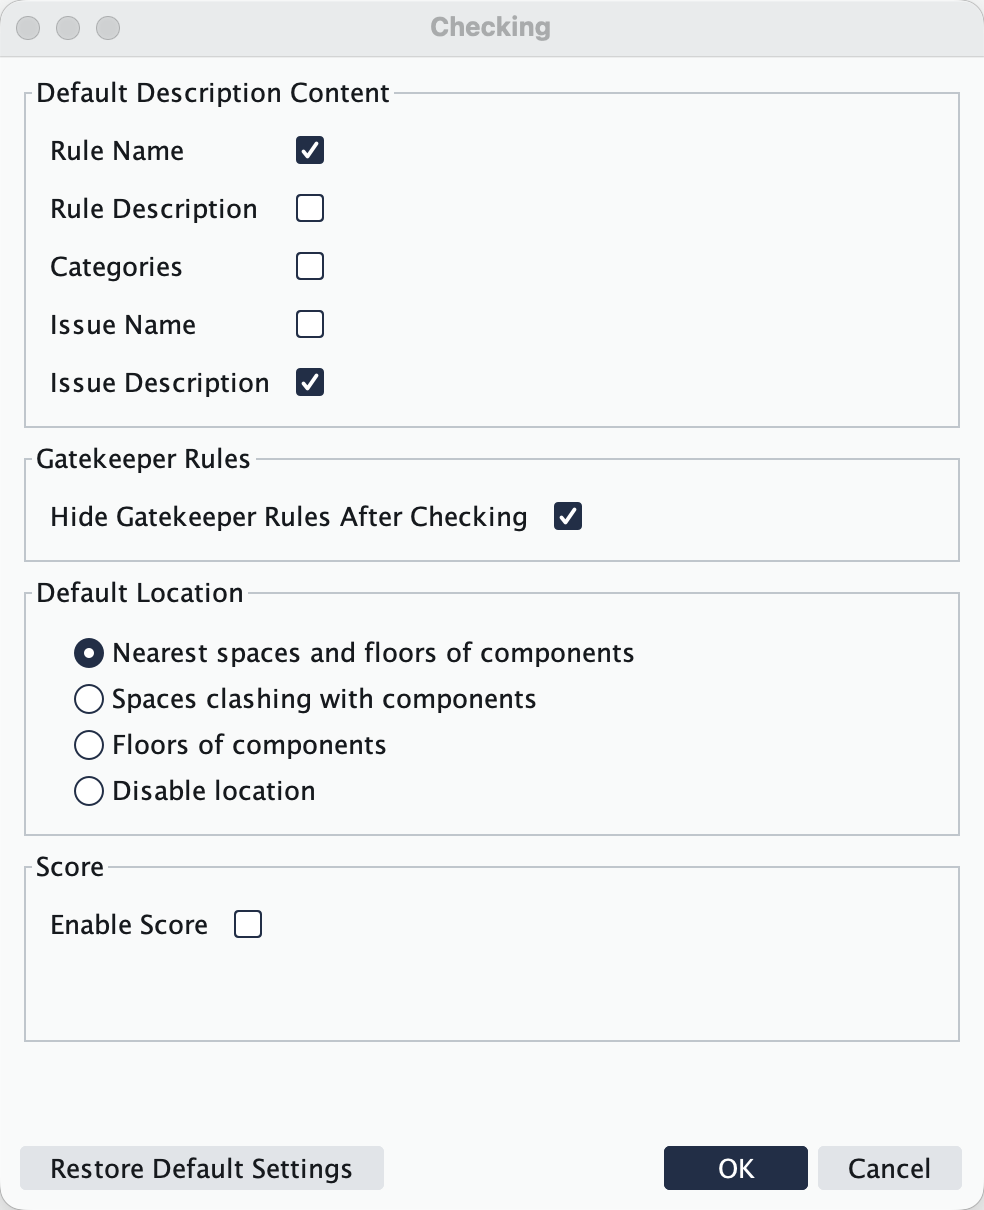
Task: Click the Checking window title bar
Action: pos(490,27)
